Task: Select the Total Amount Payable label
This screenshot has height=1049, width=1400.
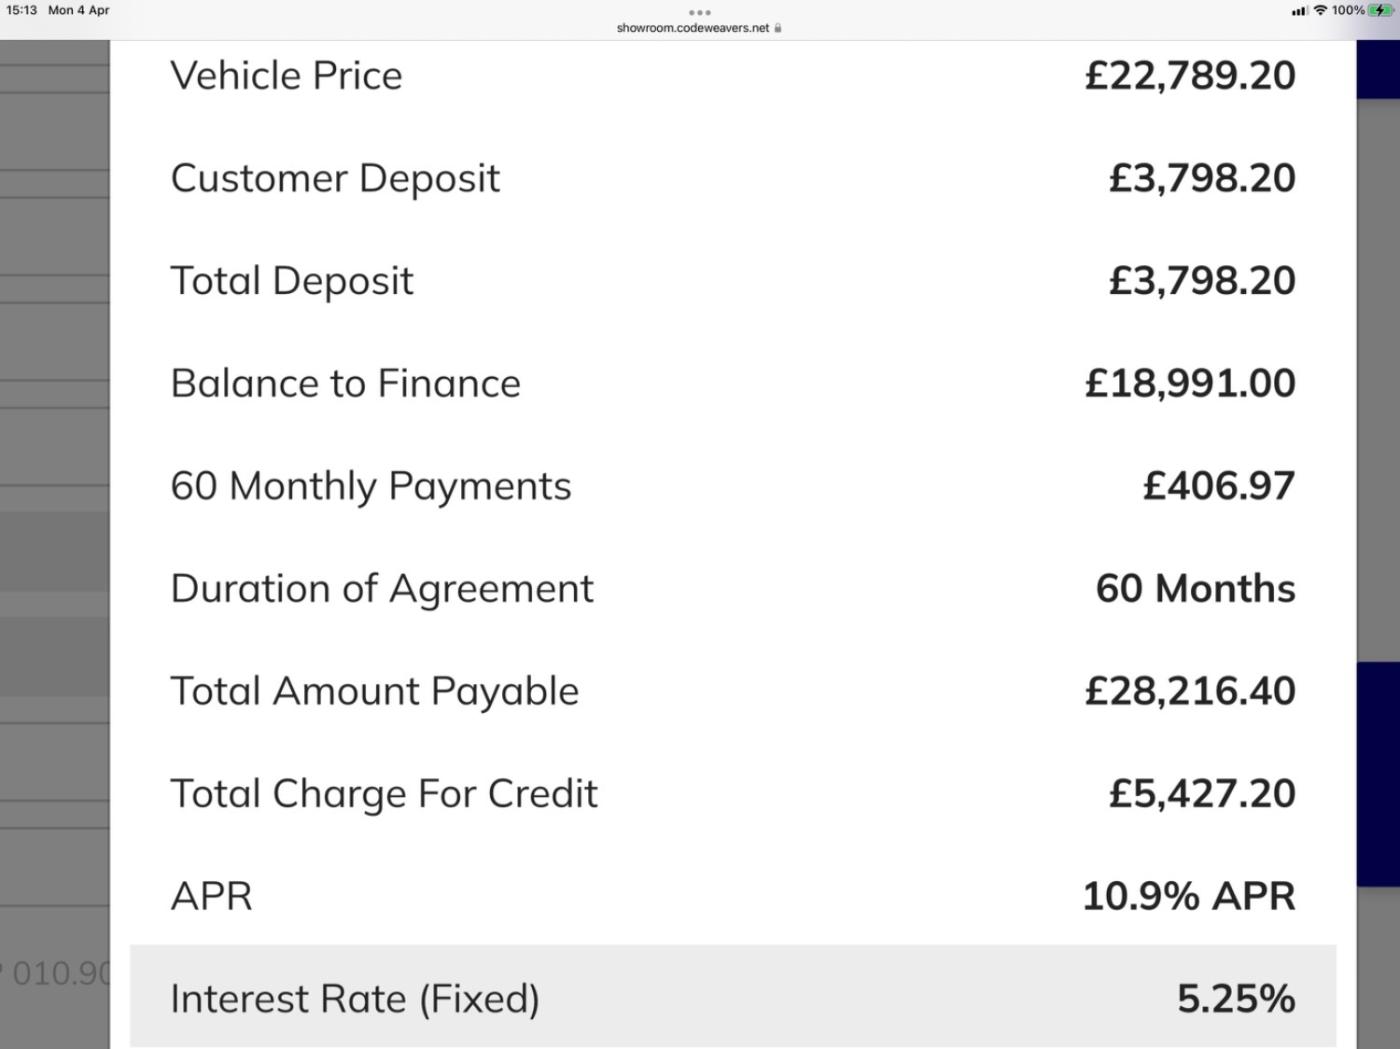Action: pos(375,692)
